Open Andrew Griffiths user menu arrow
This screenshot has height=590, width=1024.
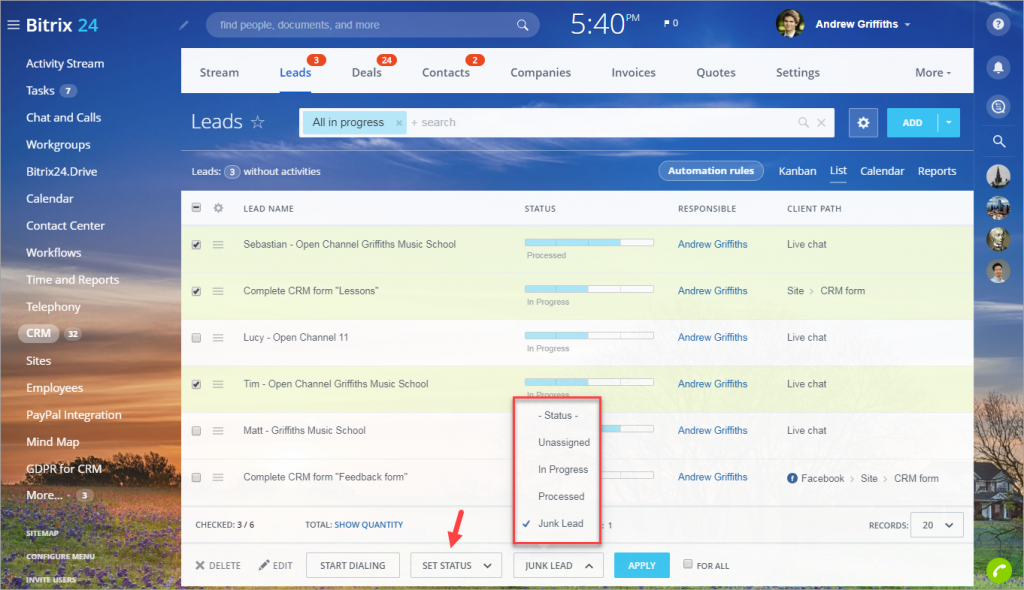(908, 24)
